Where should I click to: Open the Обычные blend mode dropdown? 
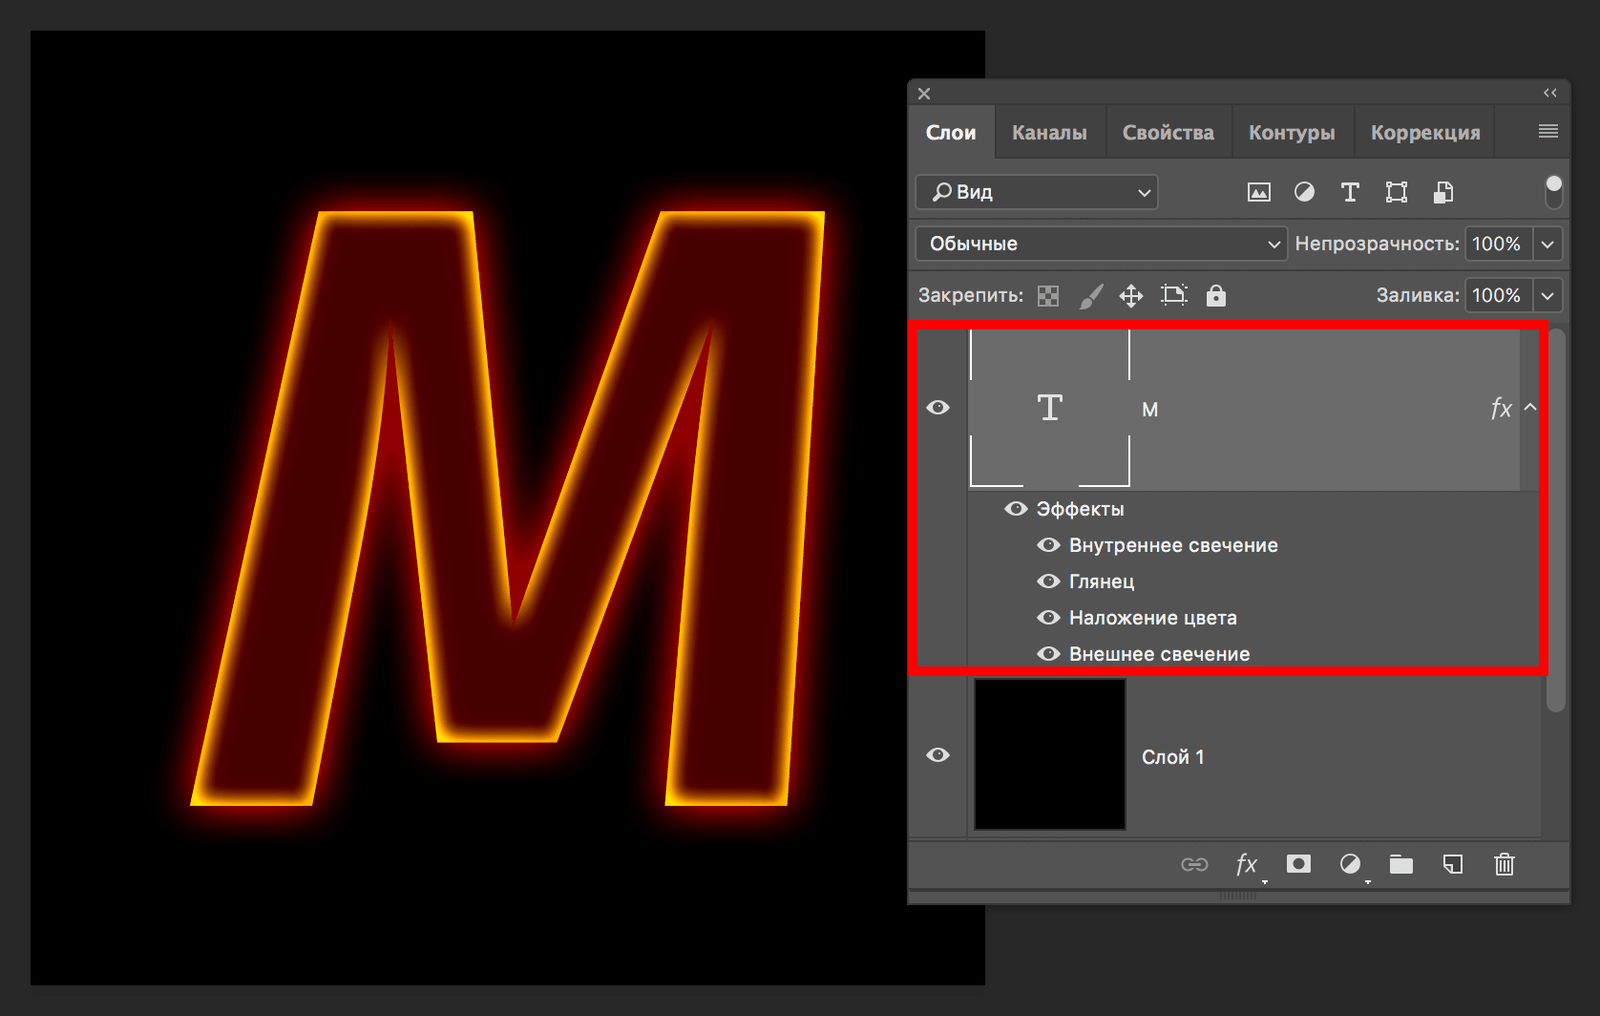tap(1100, 244)
